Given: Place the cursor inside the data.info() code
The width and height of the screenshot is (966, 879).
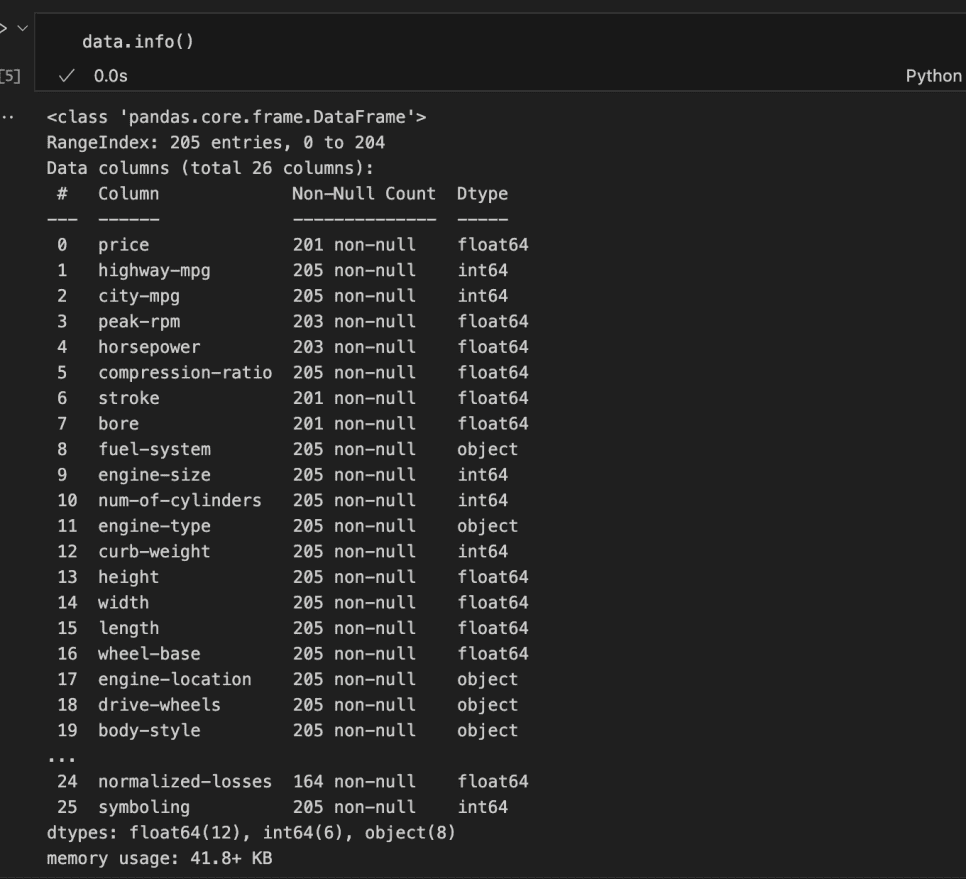Looking at the screenshot, I should pyautogui.click(x=100, y=42).
